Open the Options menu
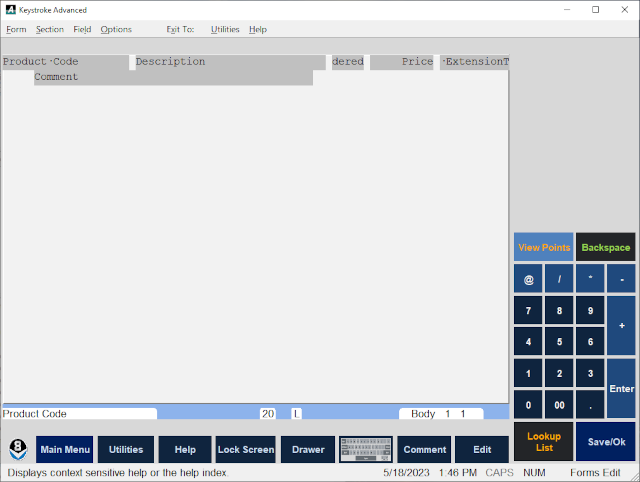The height and width of the screenshot is (482, 640). tap(116, 29)
